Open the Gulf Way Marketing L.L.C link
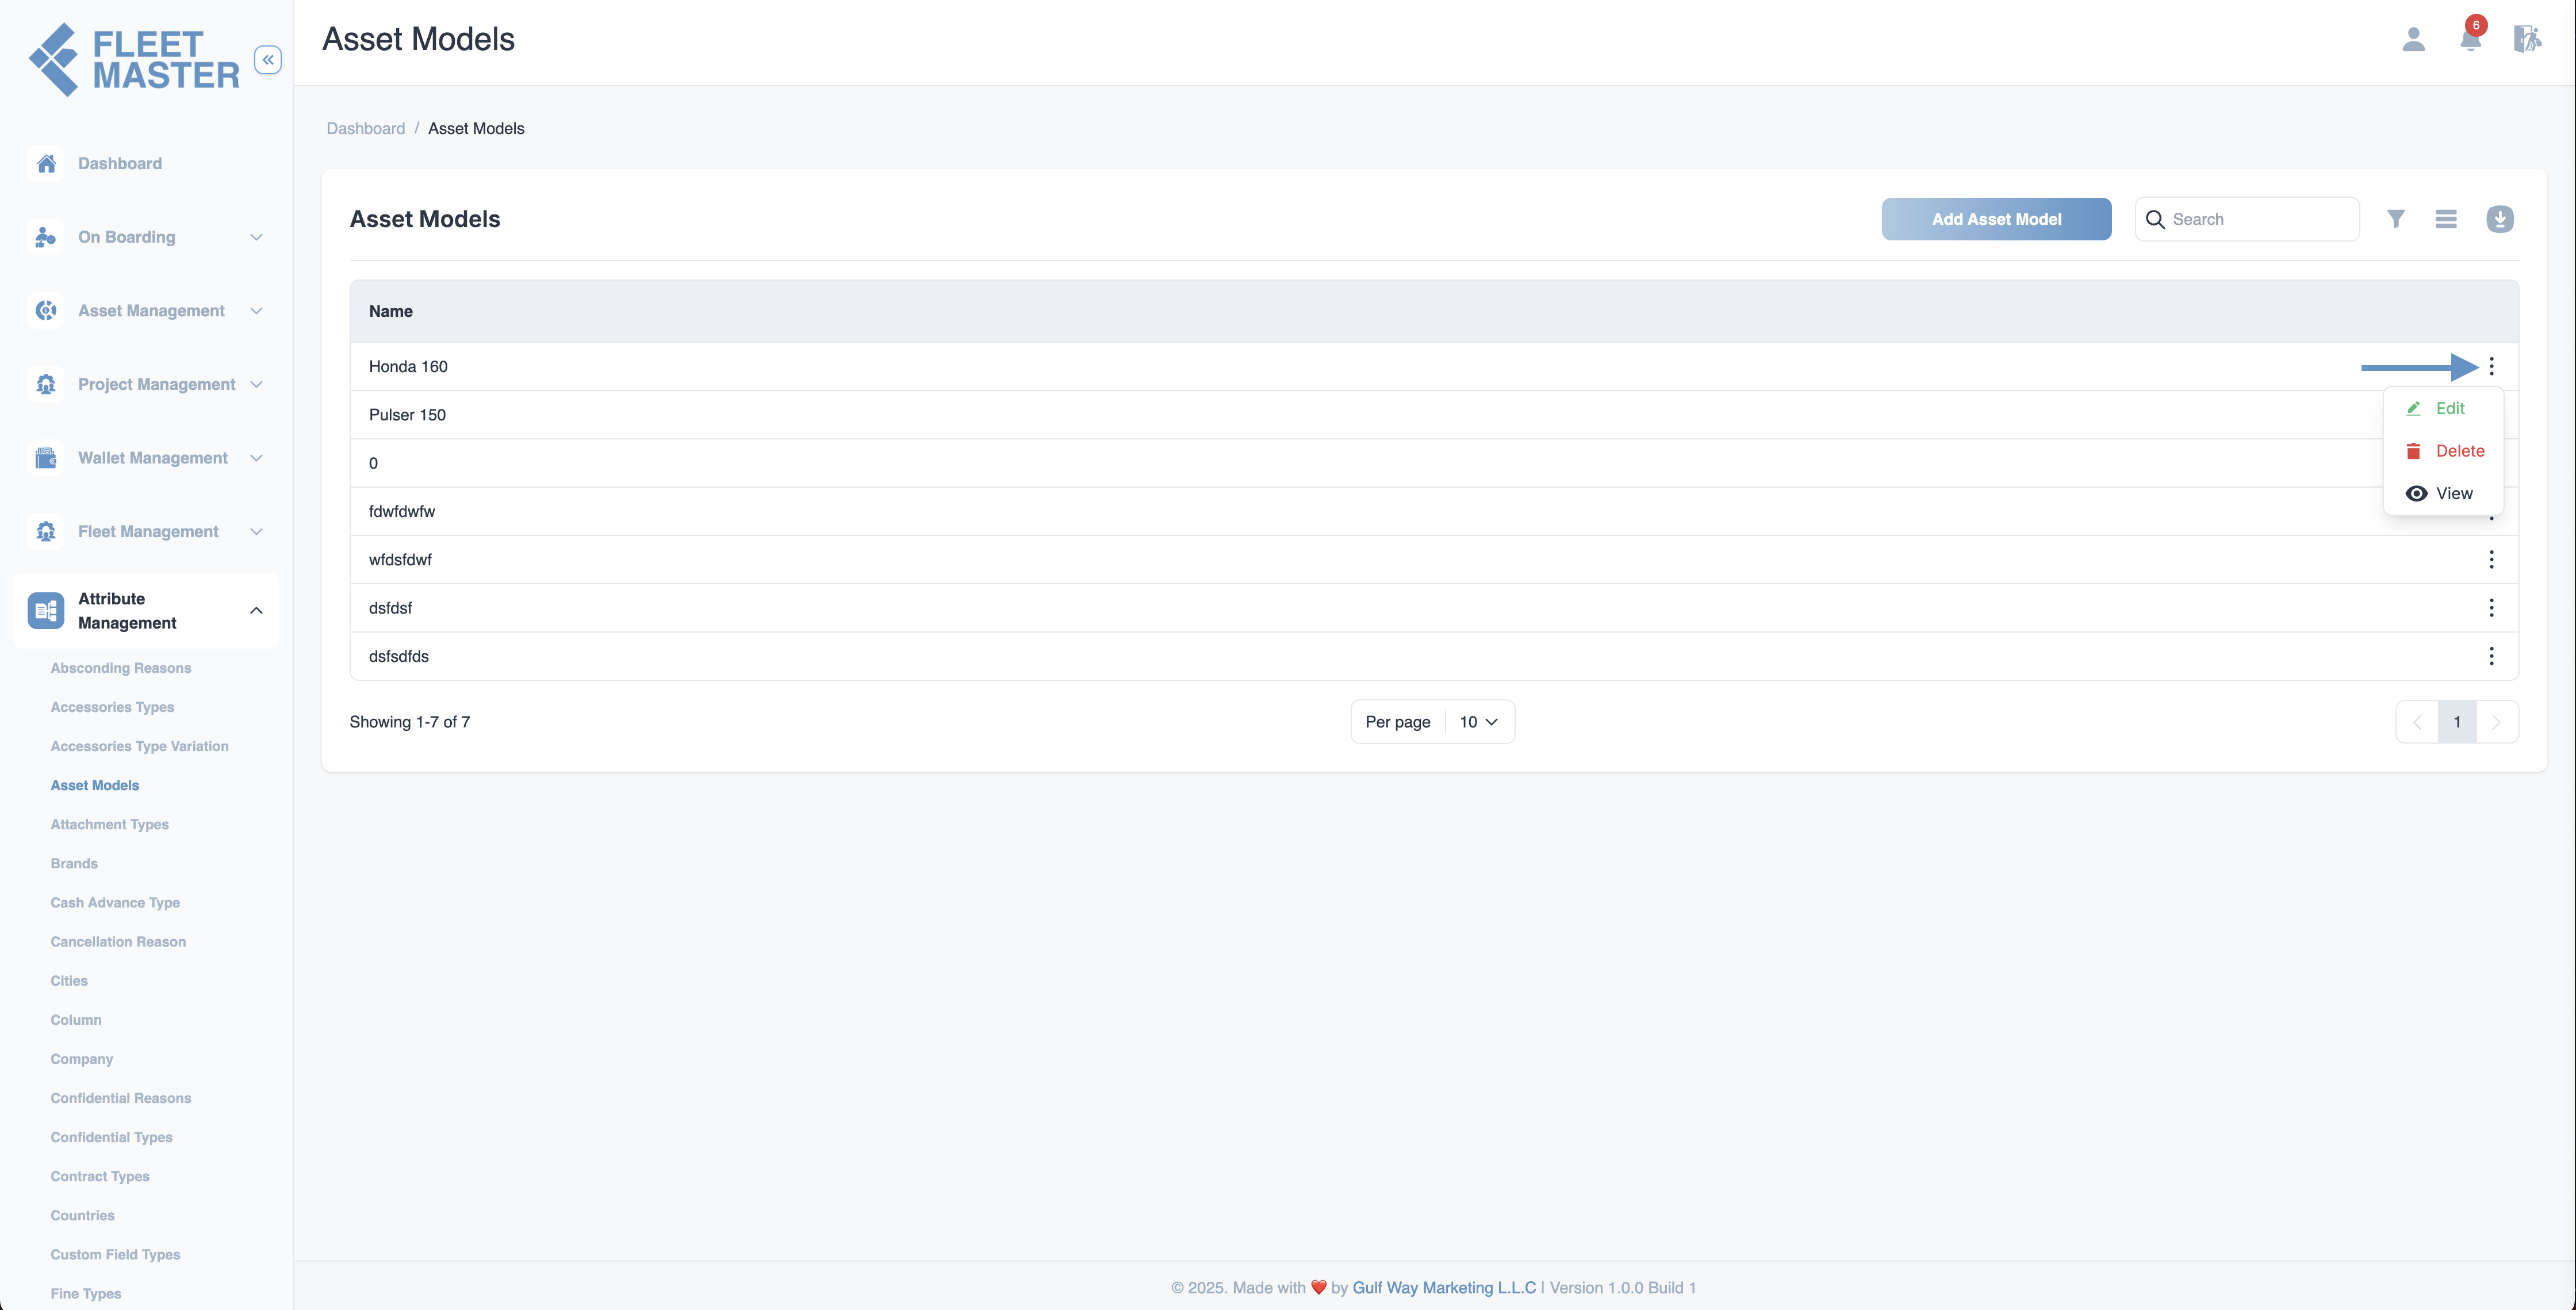This screenshot has width=2576, height=1310. point(1444,1288)
